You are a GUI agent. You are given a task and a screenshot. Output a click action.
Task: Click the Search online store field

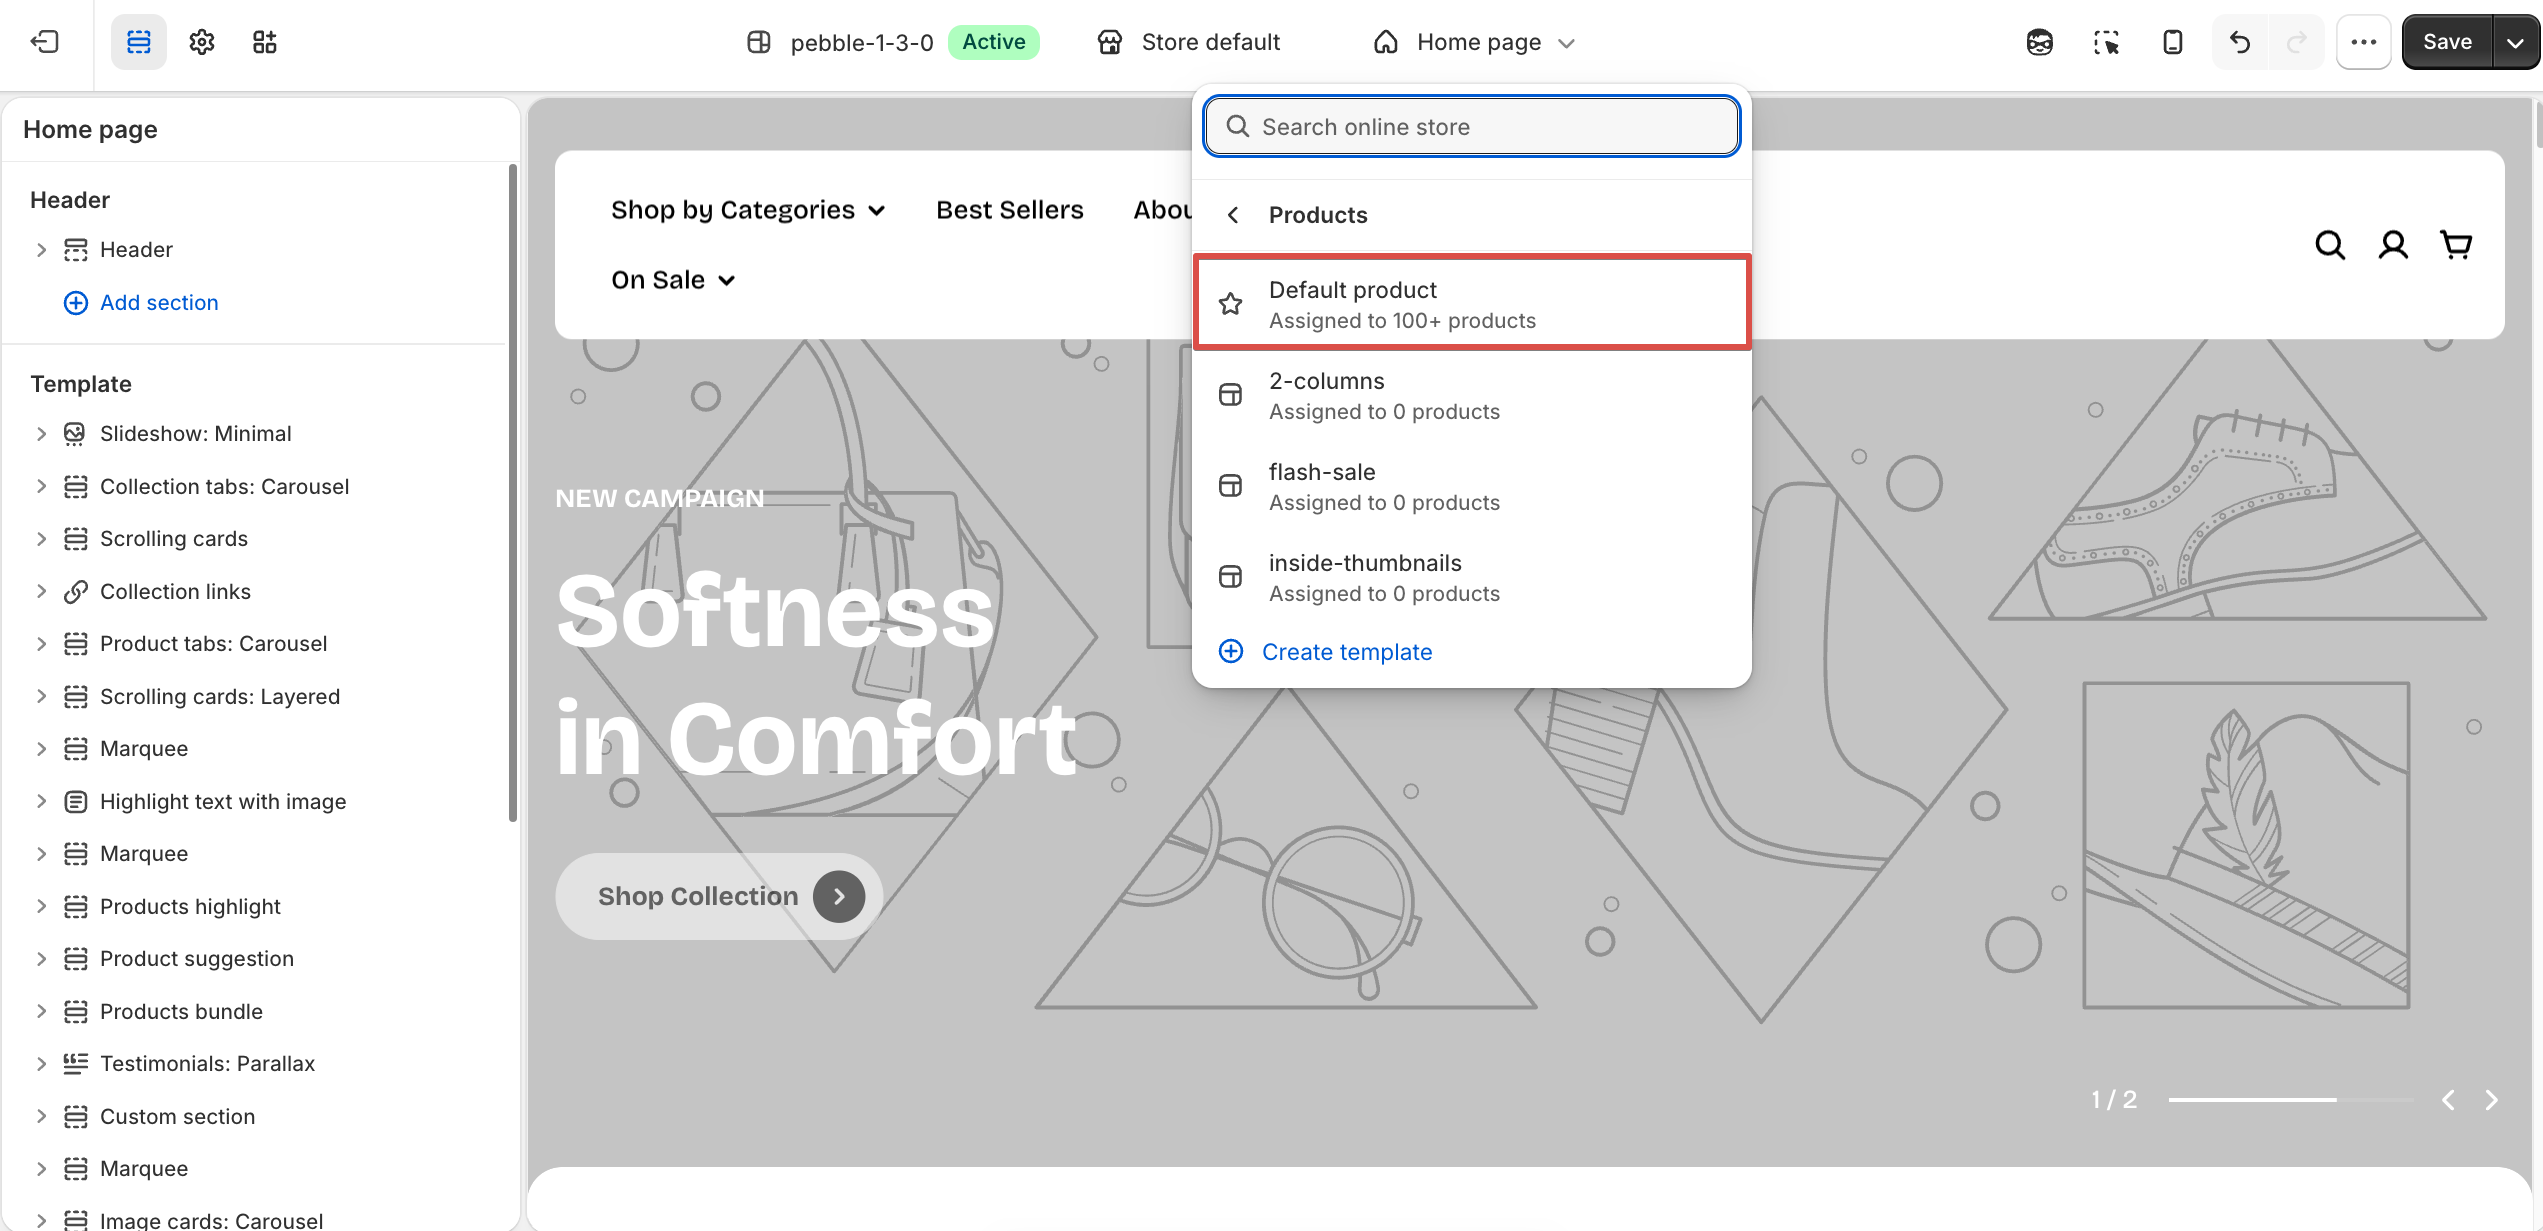point(1472,127)
